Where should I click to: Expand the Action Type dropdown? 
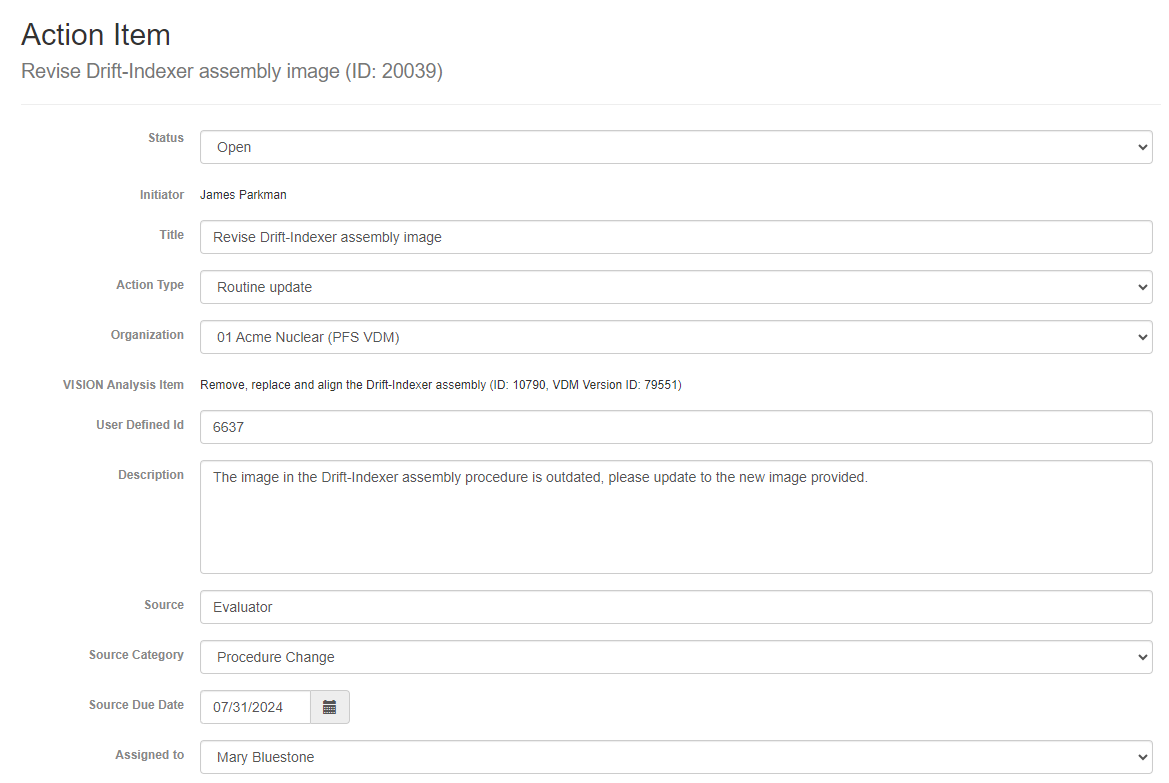675,287
